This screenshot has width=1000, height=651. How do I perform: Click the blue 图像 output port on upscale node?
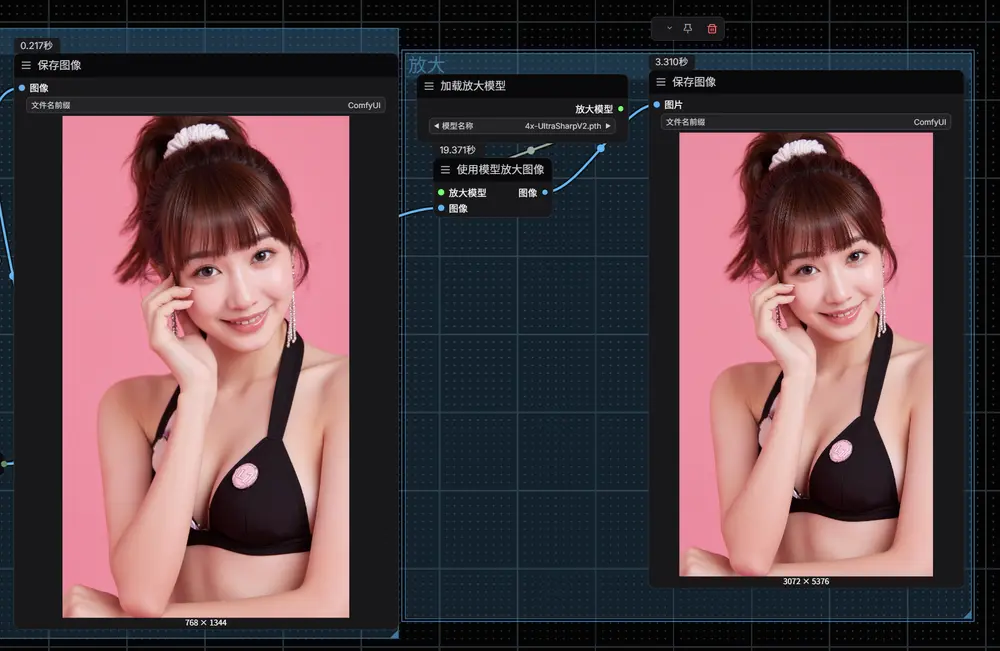pyautogui.click(x=545, y=192)
